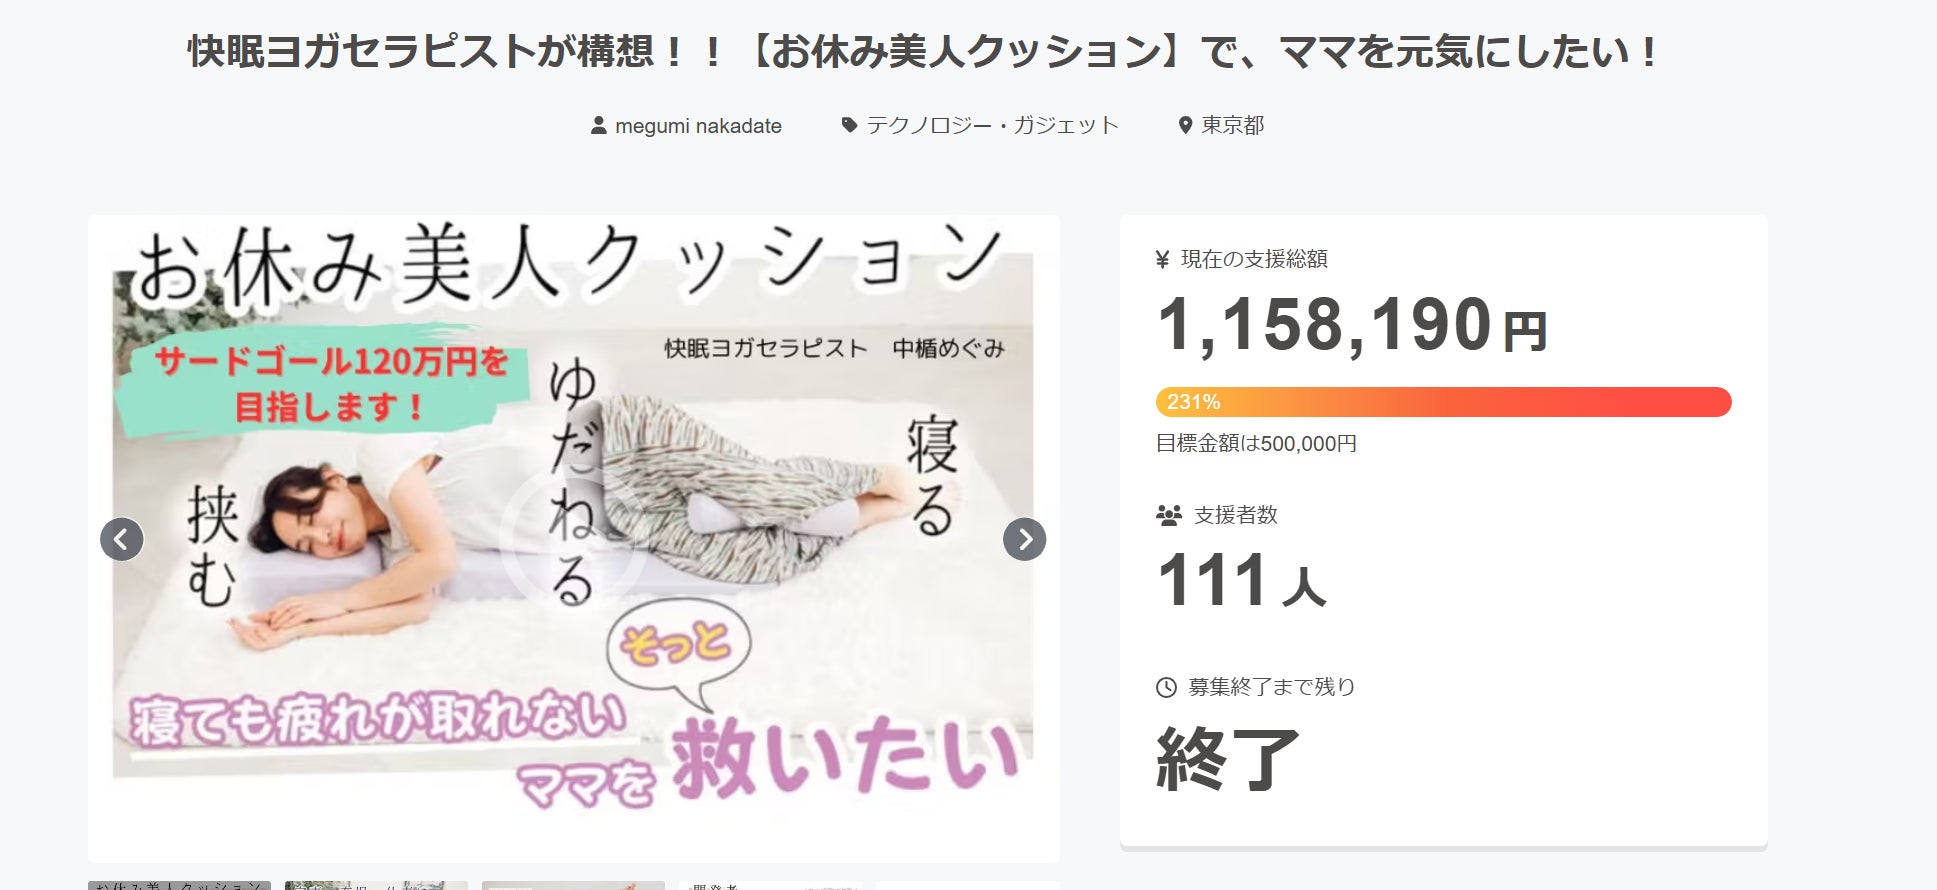Click the yen icon beside 現在の支援総額

click(x=1162, y=260)
